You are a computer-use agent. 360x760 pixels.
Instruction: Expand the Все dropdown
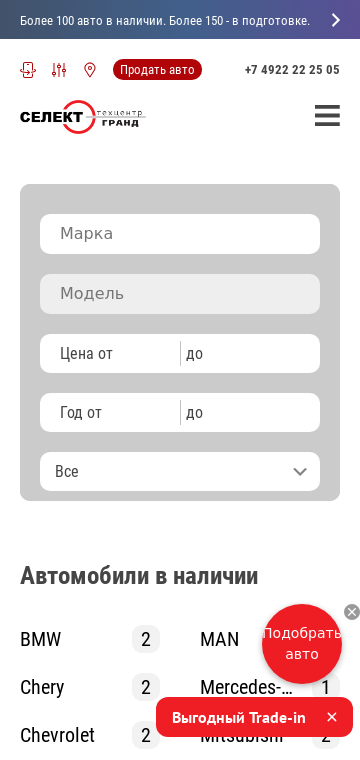point(180,472)
